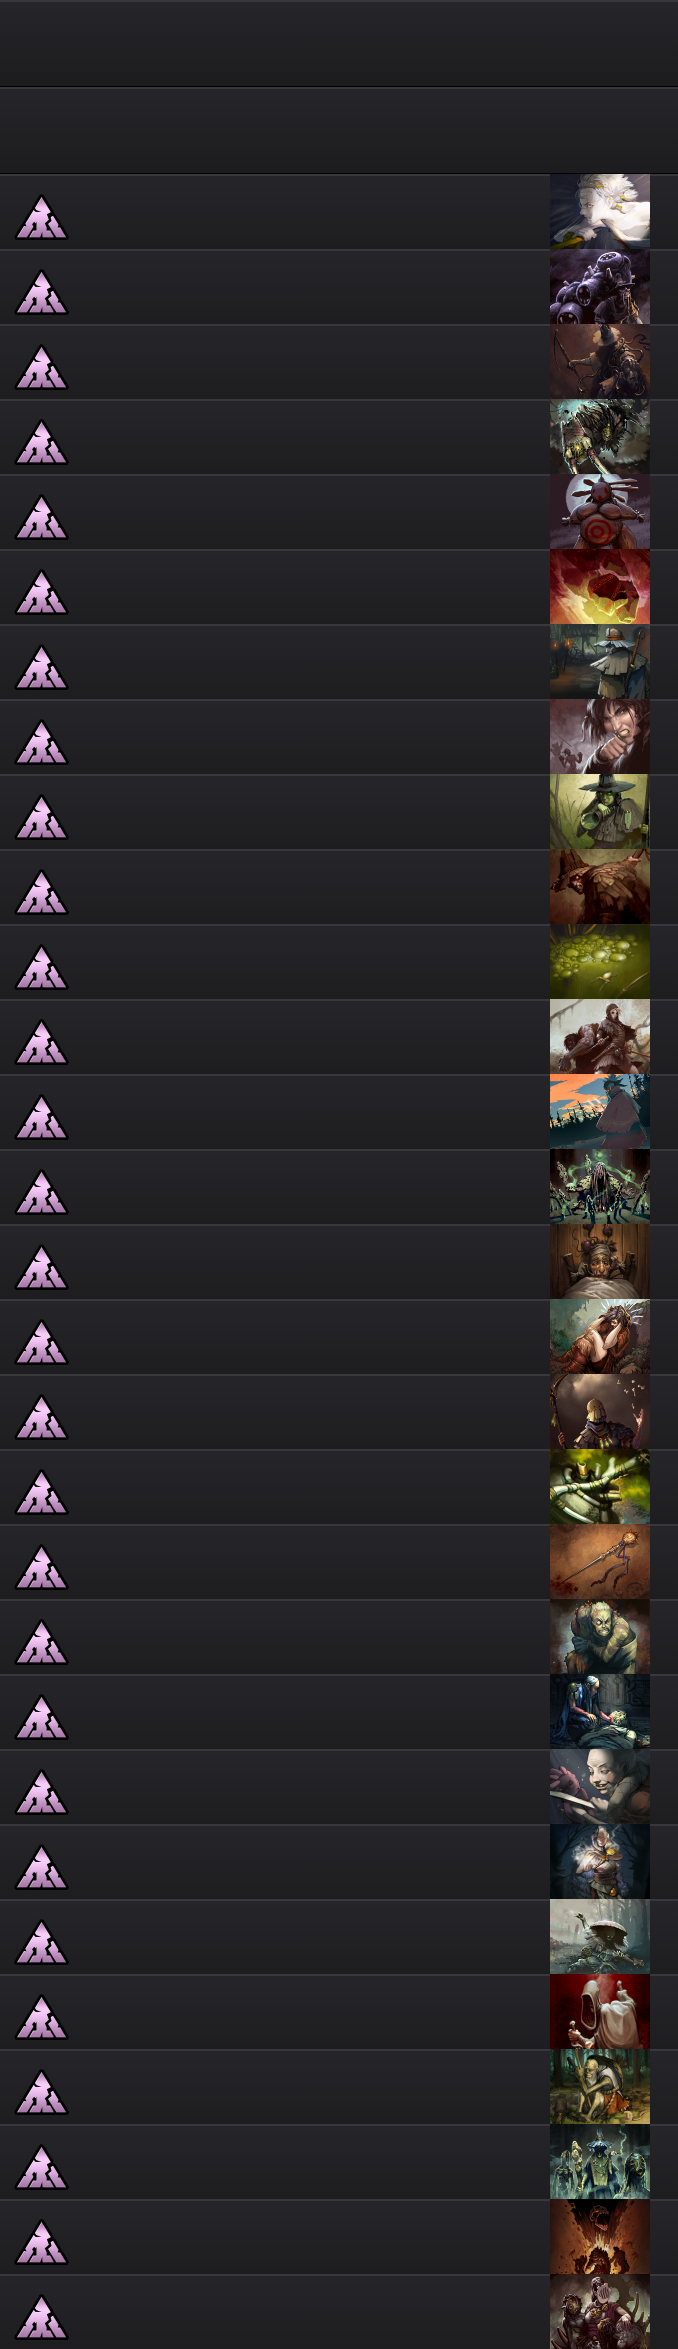
Task: Open the scarecrow archer with bow thumbnail
Action: (600, 362)
